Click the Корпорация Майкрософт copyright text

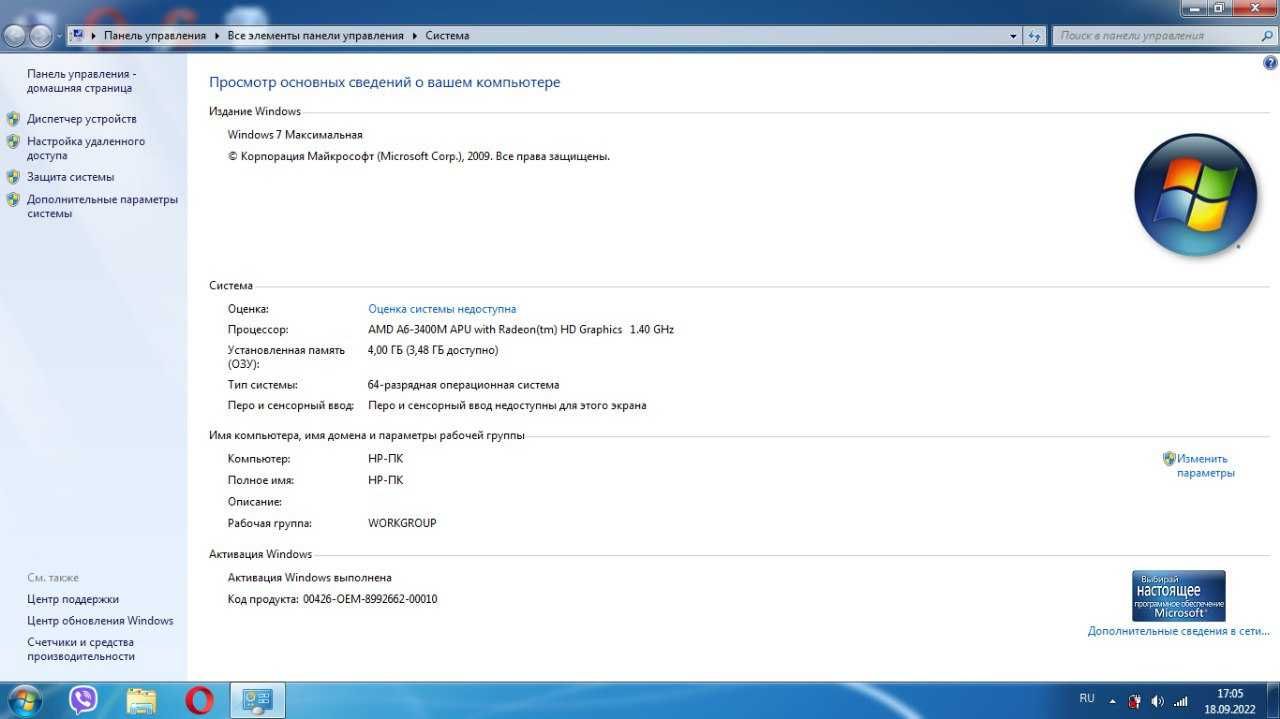[x=419, y=157]
